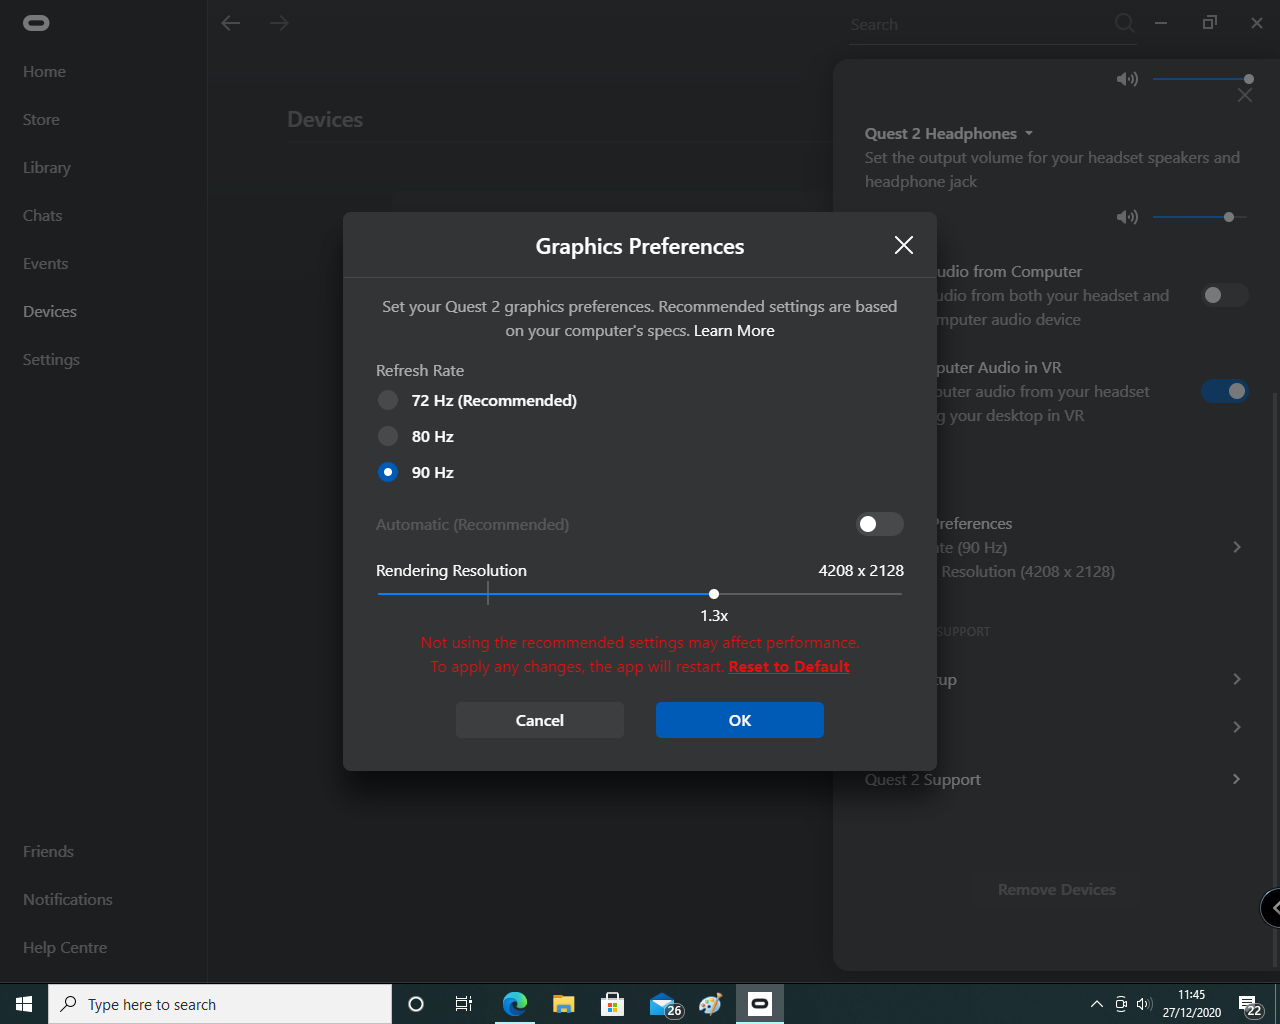View Notifications in sidebar
The image size is (1280, 1024).
coord(68,900)
